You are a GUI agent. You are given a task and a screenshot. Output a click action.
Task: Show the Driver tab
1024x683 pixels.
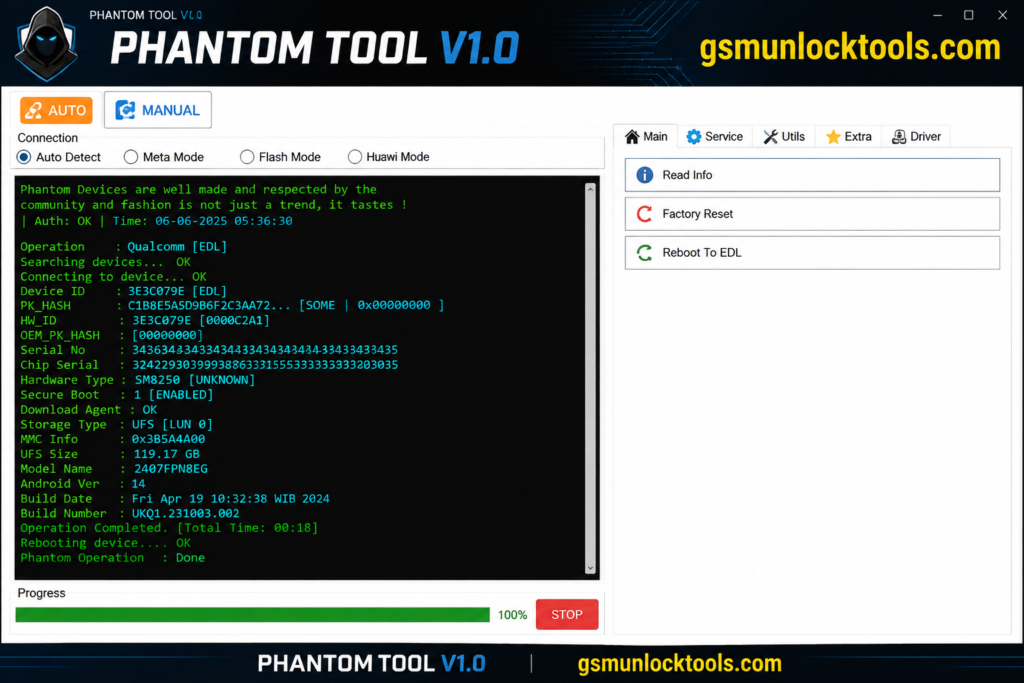pyautogui.click(x=916, y=136)
